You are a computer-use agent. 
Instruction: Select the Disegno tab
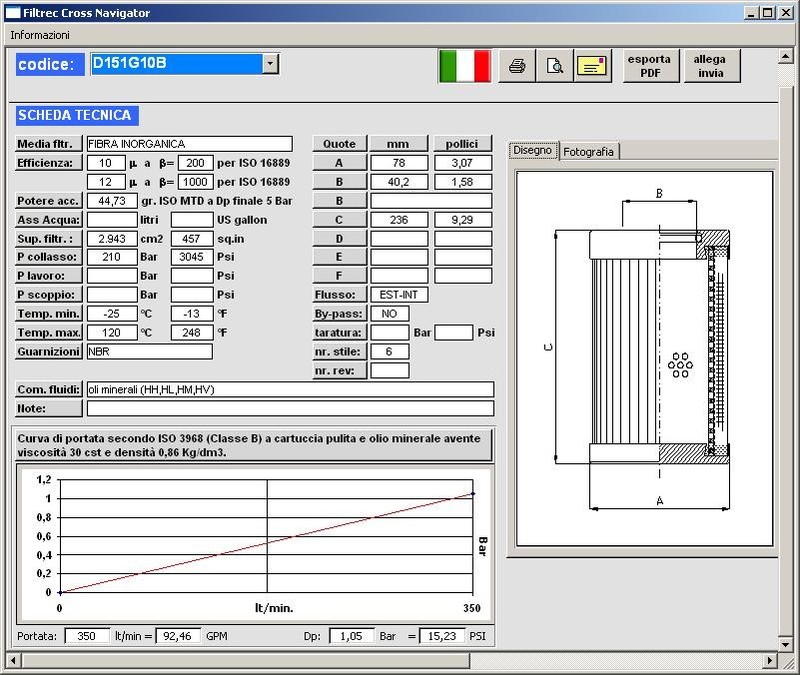click(x=532, y=150)
